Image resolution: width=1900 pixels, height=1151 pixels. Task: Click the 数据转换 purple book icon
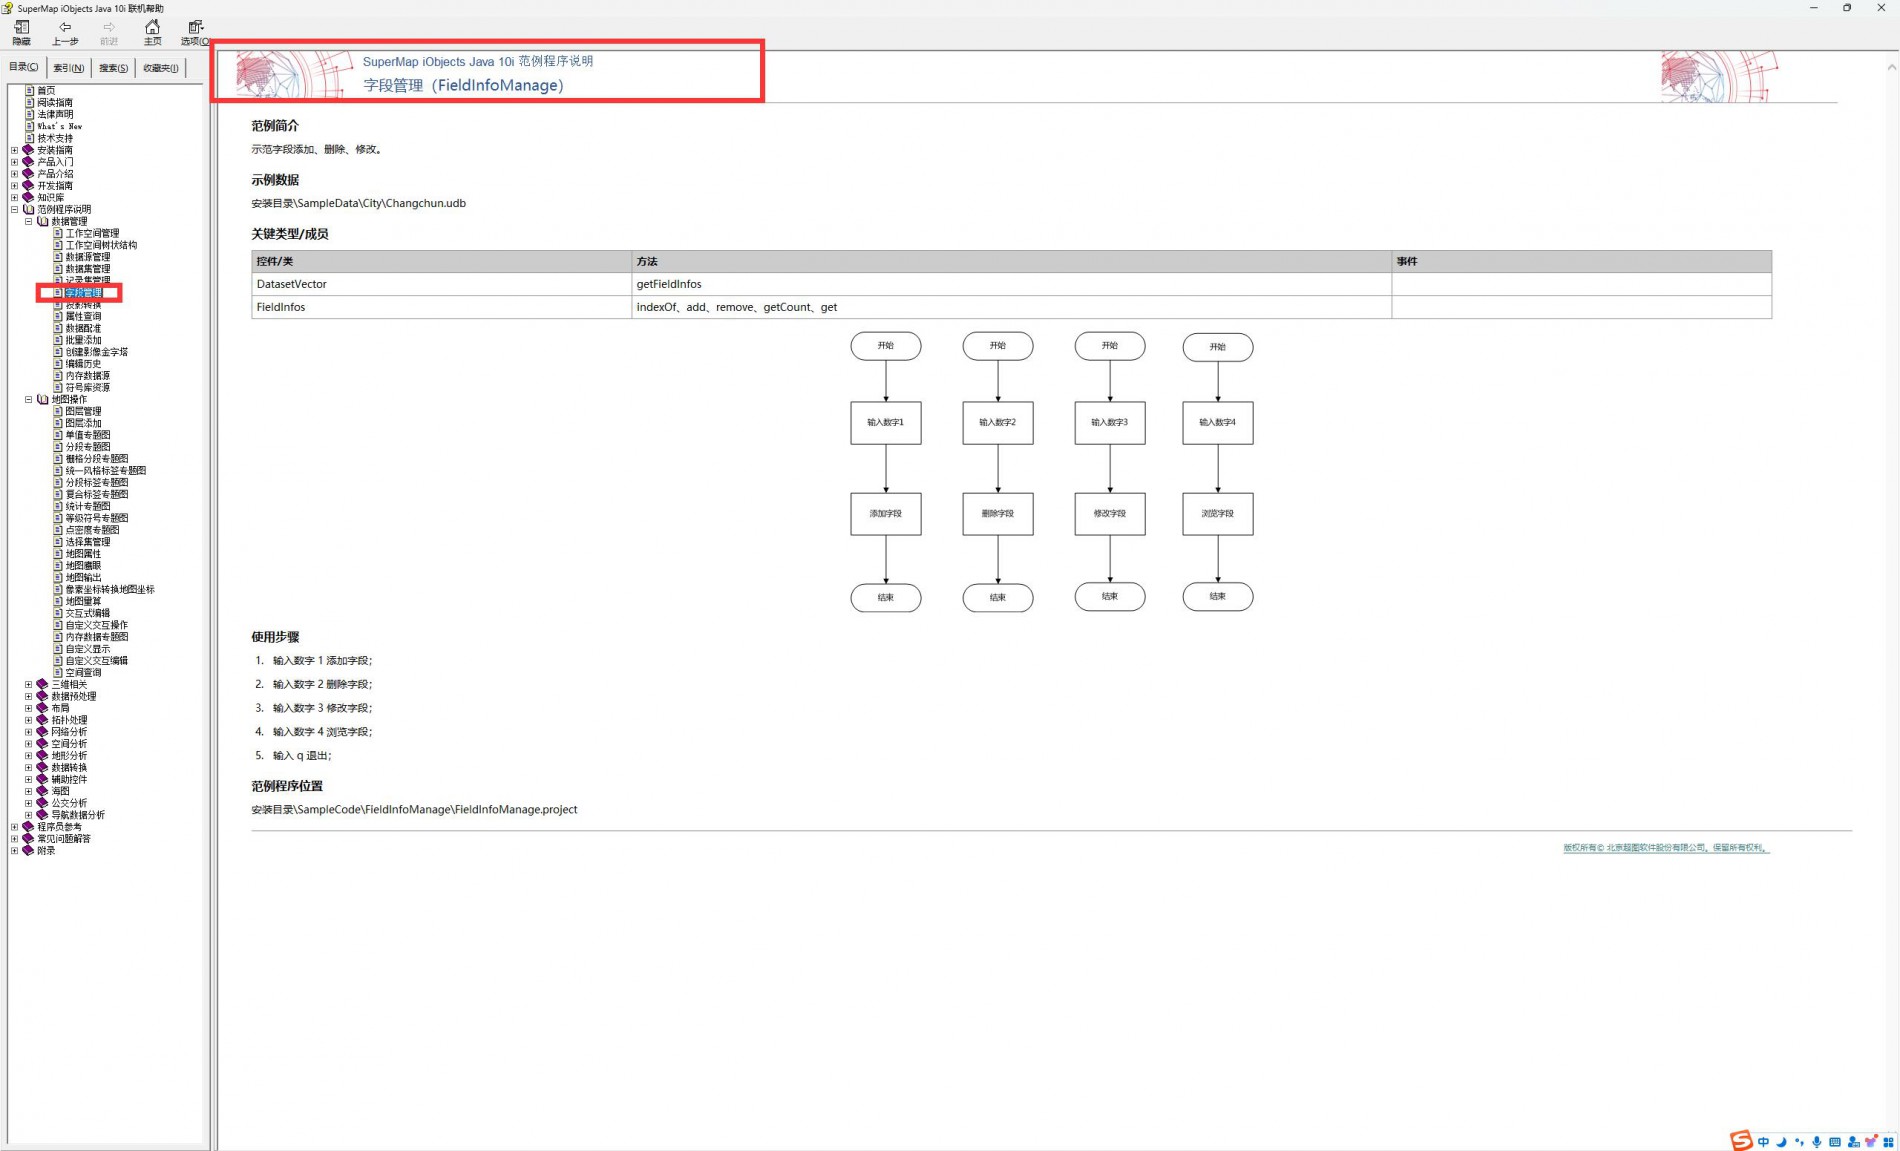[42, 768]
